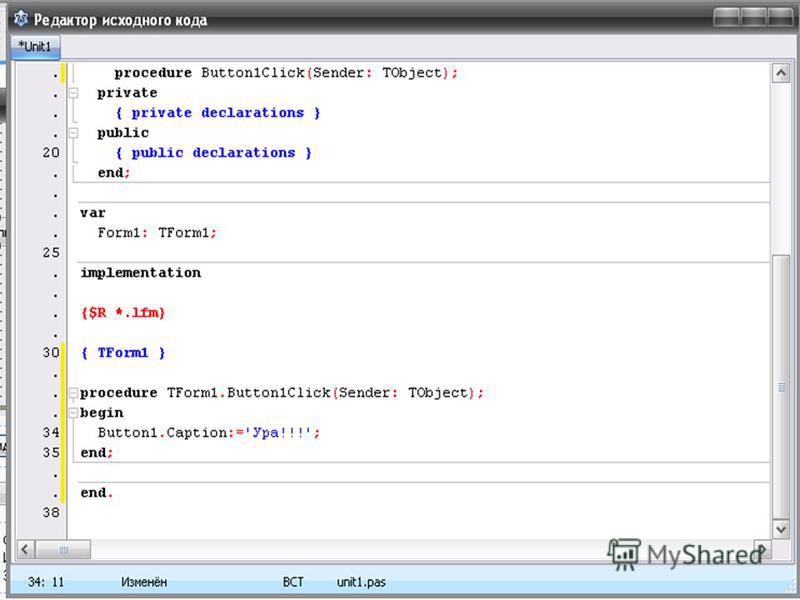This screenshot has width=800, height=600.
Task: Place cursor on the 'var' keyword
Action: pos(93,213)
